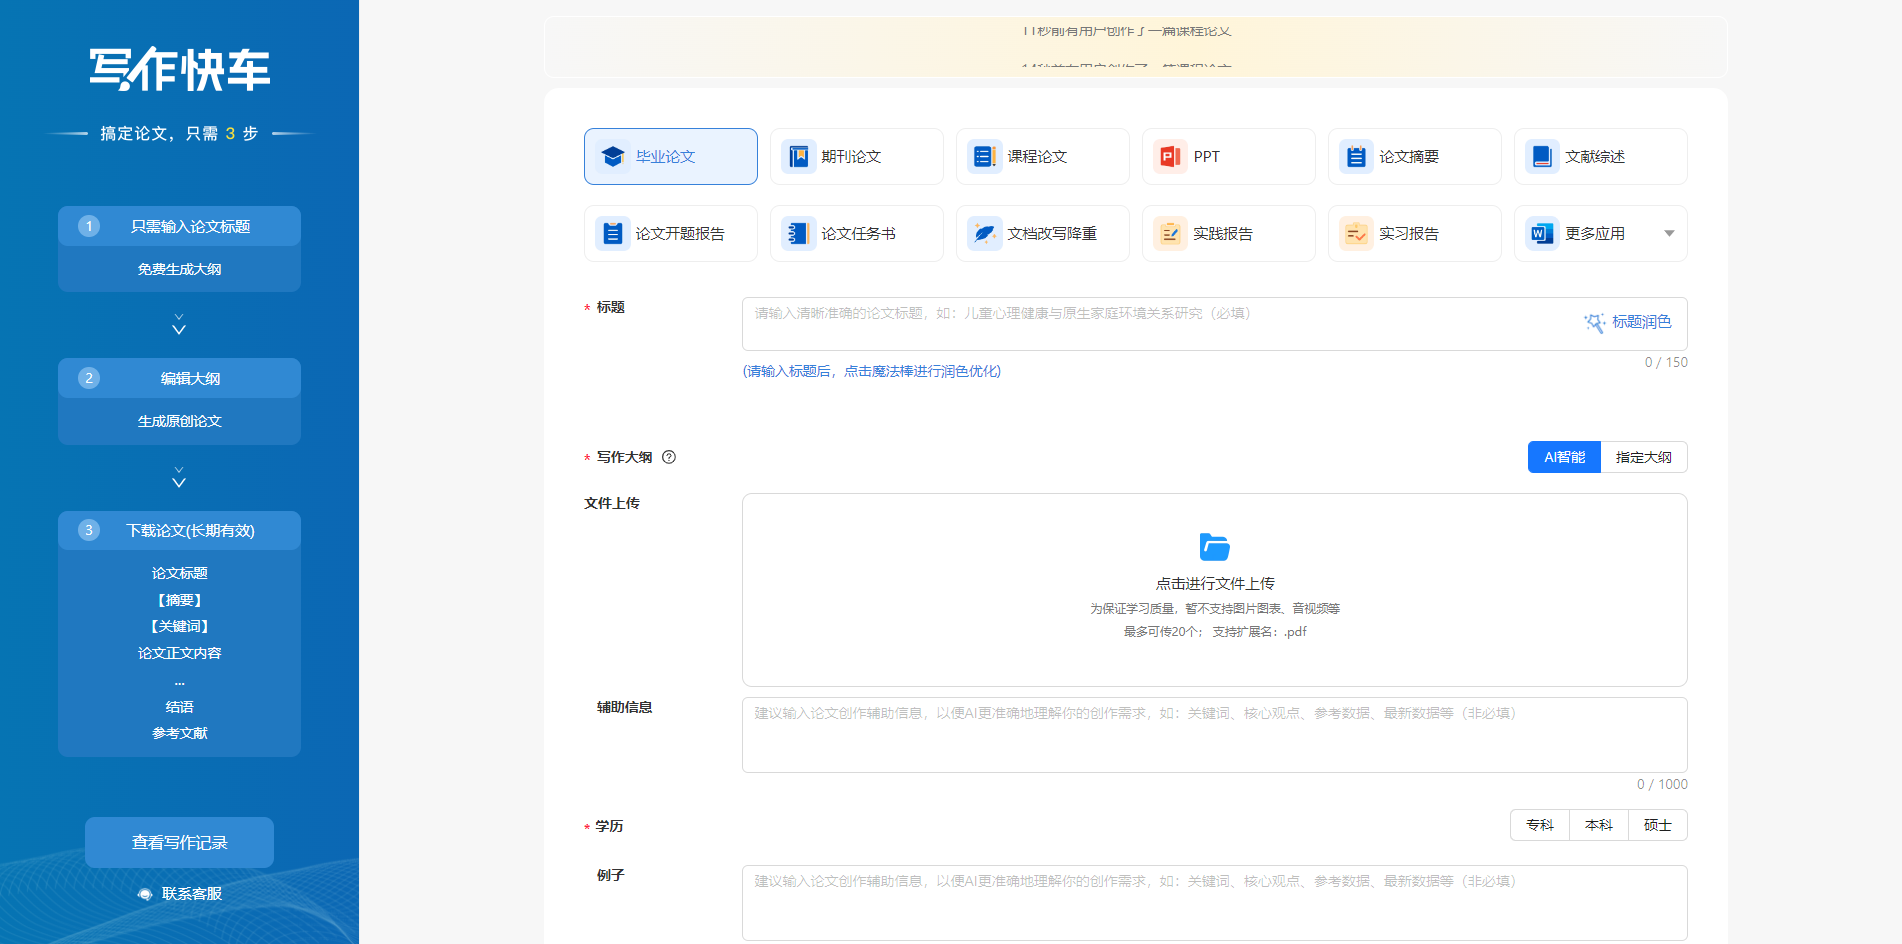Open 文献综述 via its book icon
The image size is (1902, 944).
pos(1541,156)
